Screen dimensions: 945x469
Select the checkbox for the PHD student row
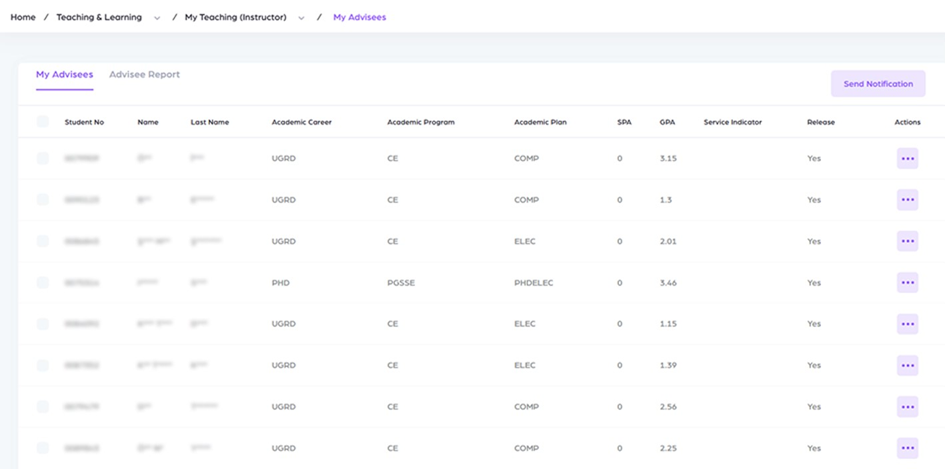[x=43, y=283]
